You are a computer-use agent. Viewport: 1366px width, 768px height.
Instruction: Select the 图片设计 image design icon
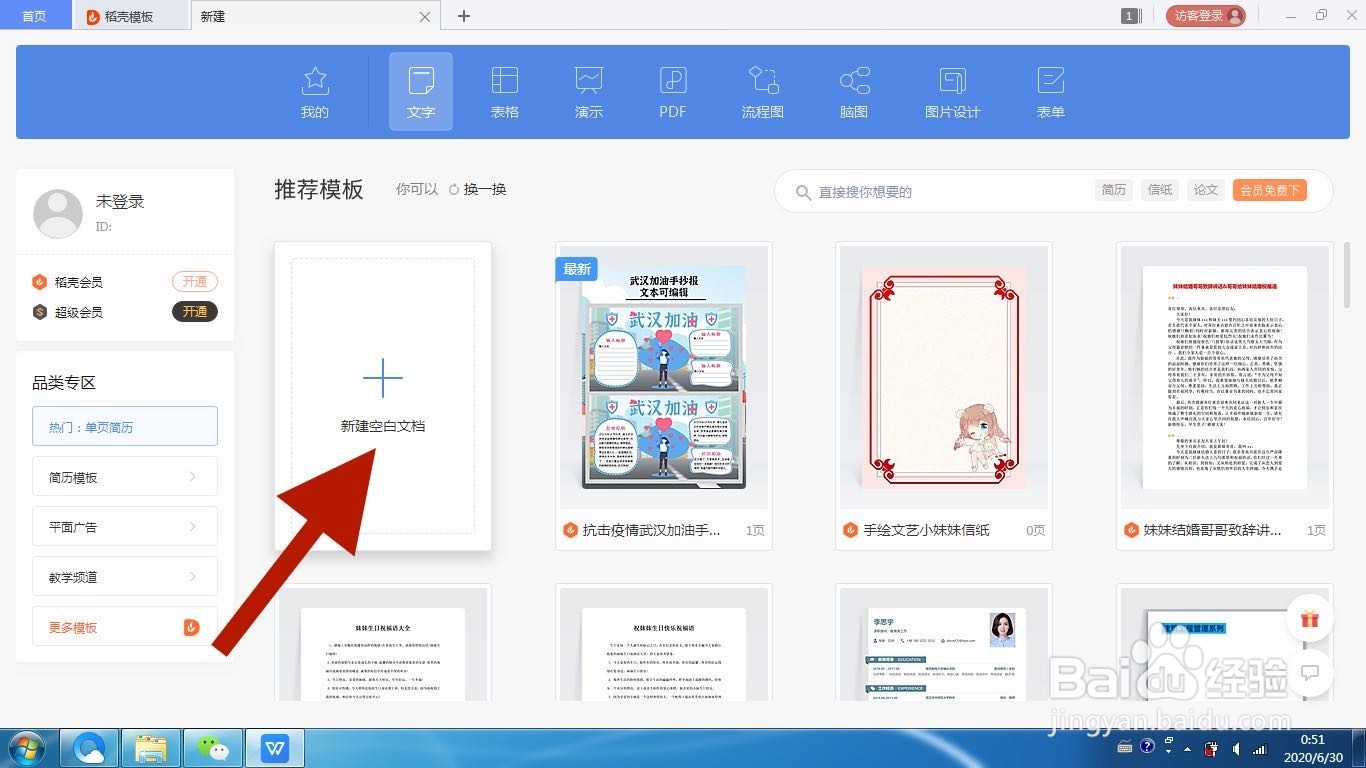point(951,91)
